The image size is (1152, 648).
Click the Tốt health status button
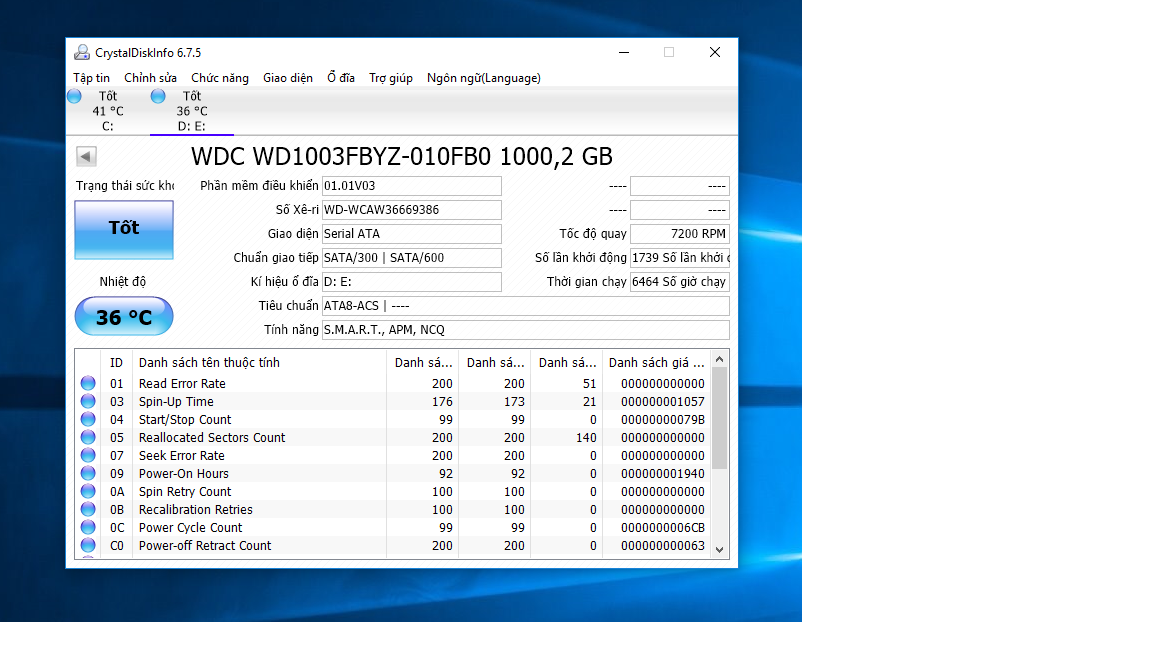pyautogui.click(x=124, y=229)
